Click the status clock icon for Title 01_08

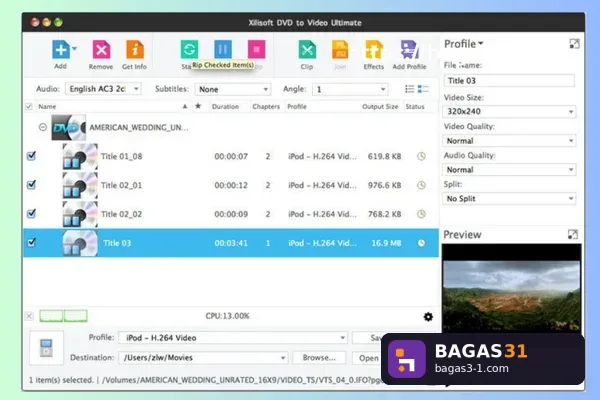tap(421, 156)
